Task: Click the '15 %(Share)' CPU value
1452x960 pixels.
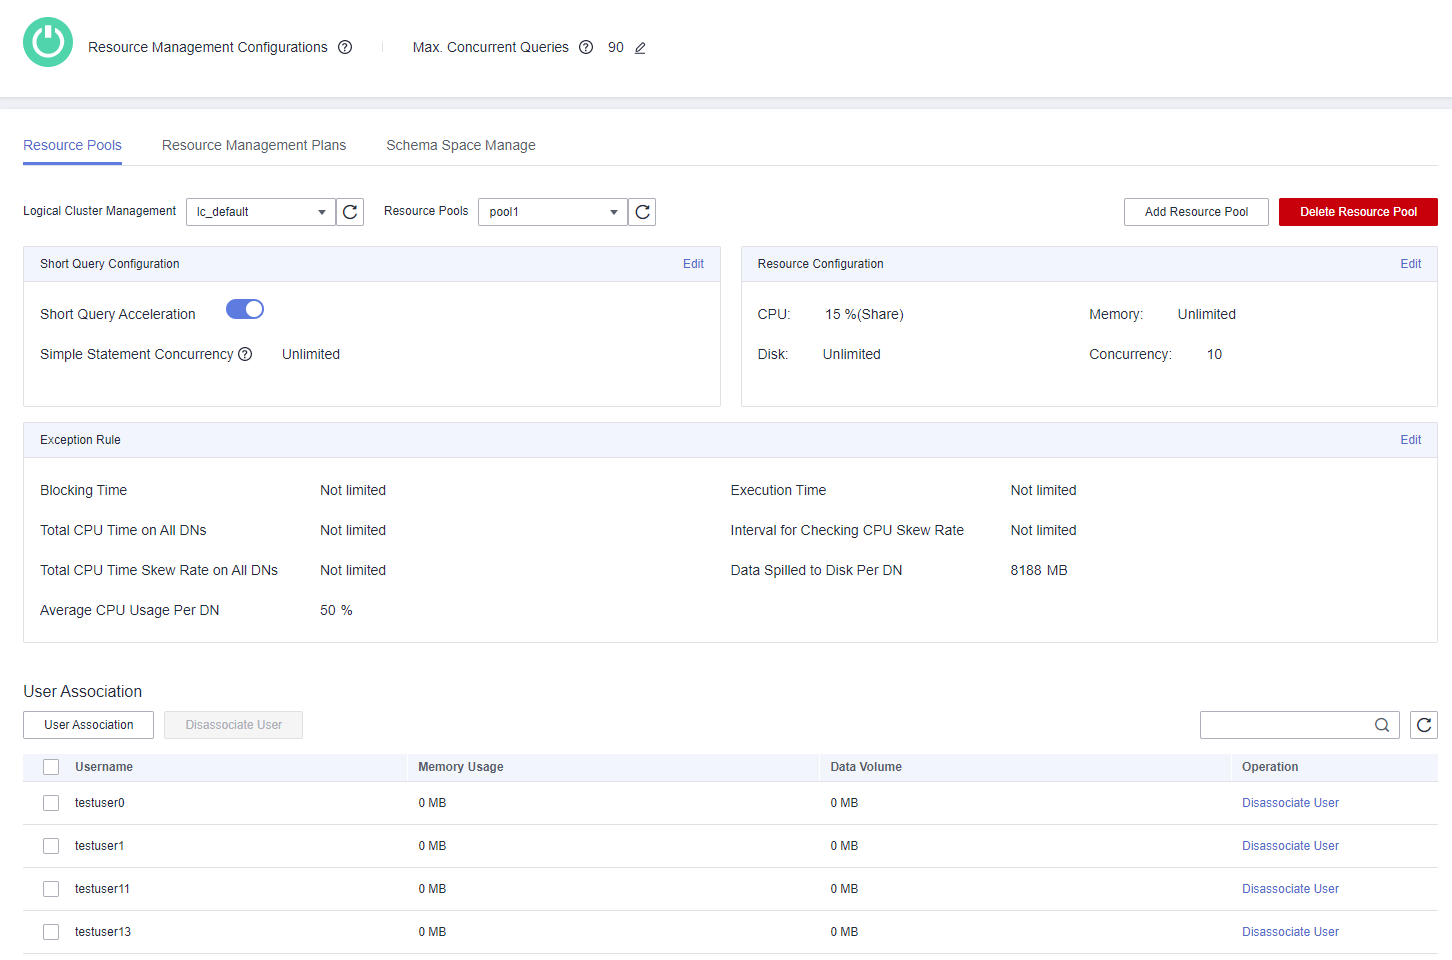Action: pos(864,314)
